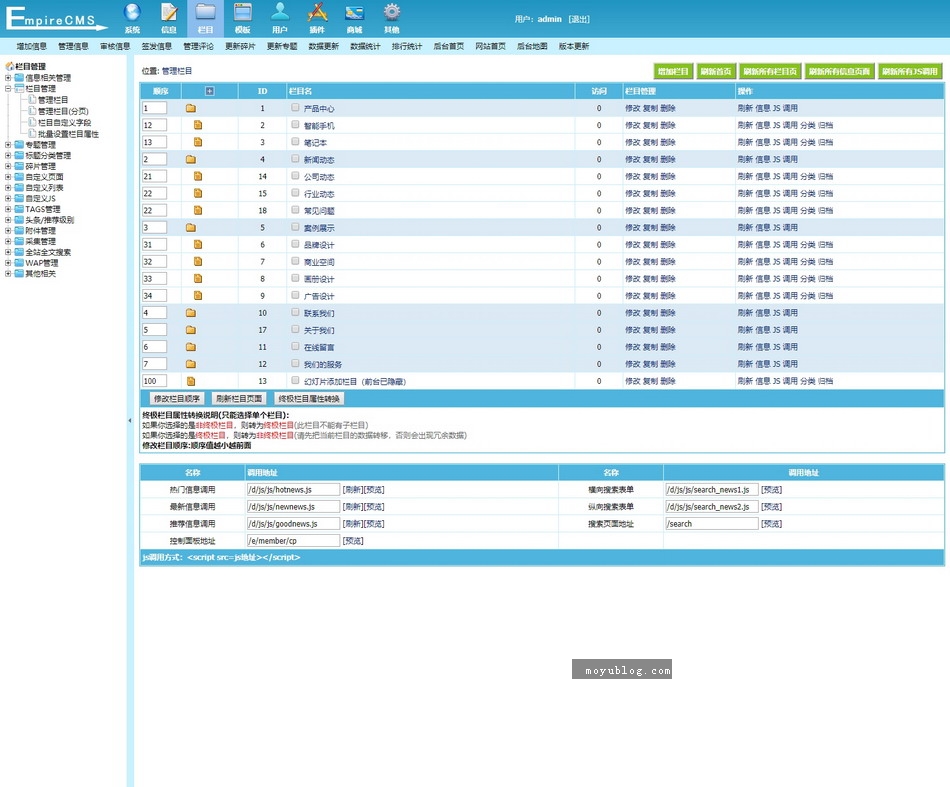Click the folder icon in 产品中心 row
950x787 pixels.
(x=191, y=108)
